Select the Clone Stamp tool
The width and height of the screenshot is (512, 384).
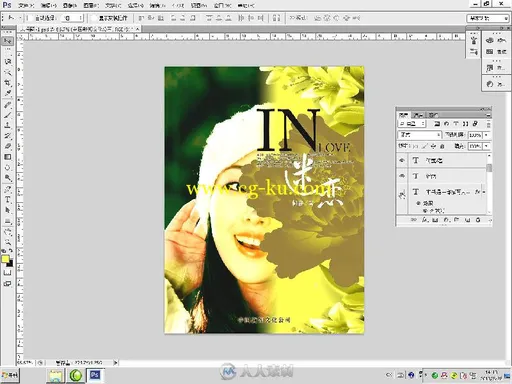point(8,125)
